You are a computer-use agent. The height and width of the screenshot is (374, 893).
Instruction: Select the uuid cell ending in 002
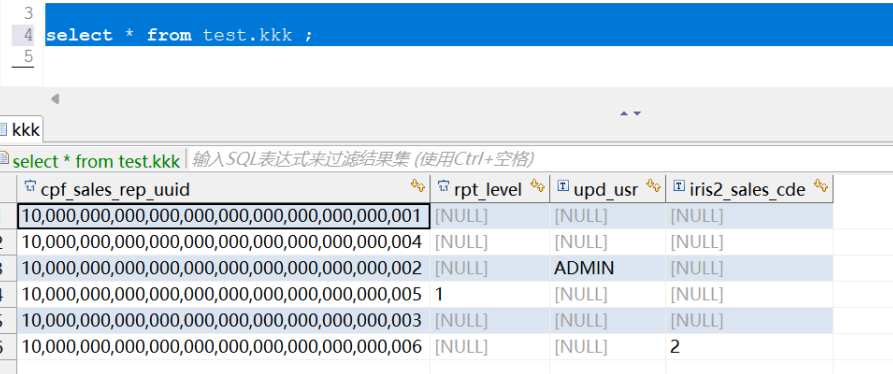coord(223,268)
